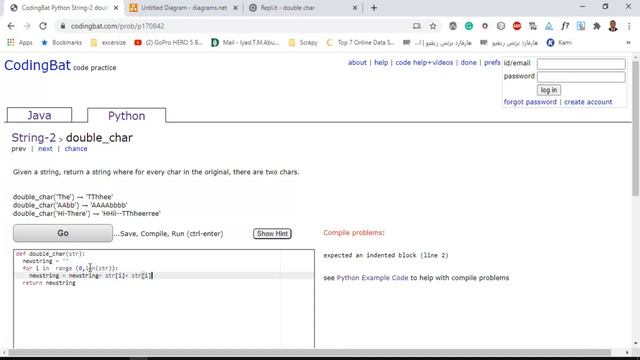
Task: Click the green Grammarly extension icon
Action: 469,26
